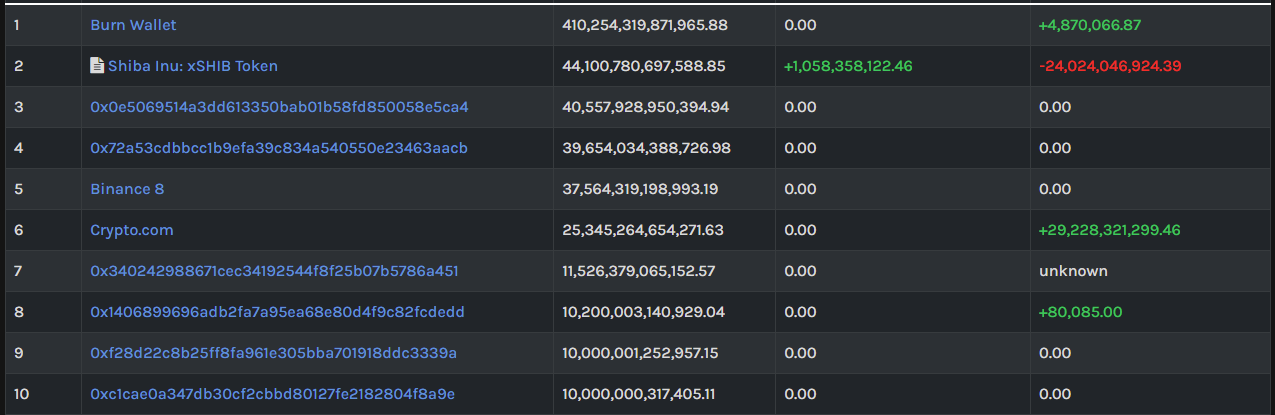Click the red -24,024,046,924.39 change value
Viewport: 1275px width, 415px height.
pyautogui.click(x=1111, y=66)
